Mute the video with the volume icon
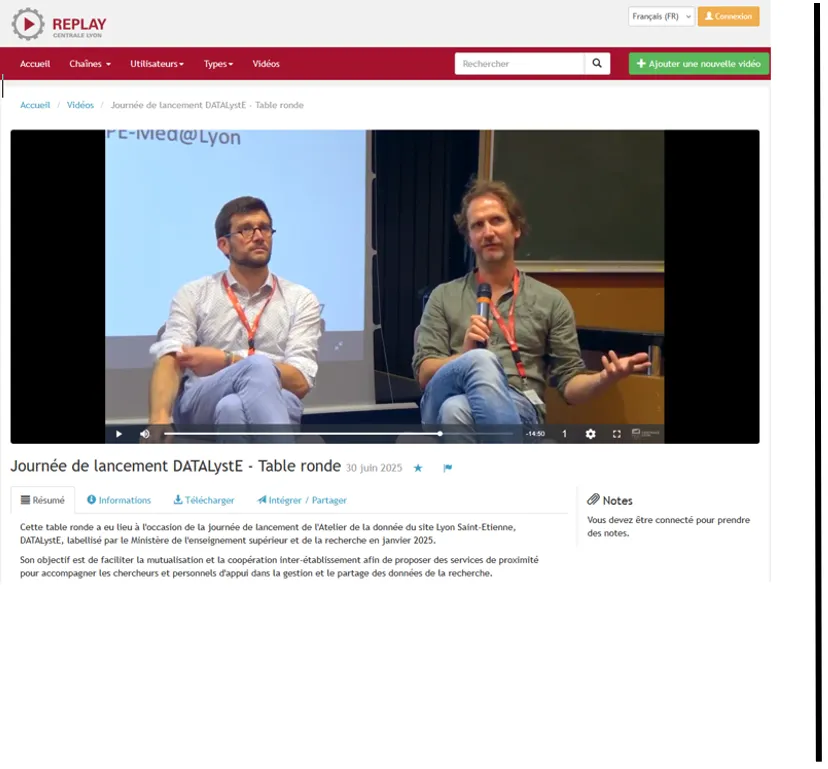Screen dimensions: 828x769 [x=145, y=434]
